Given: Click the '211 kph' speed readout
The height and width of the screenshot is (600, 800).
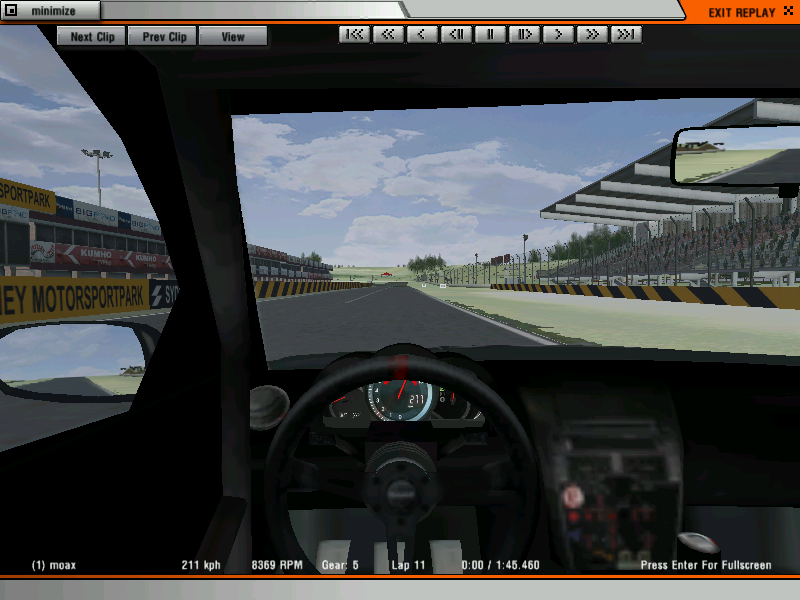Looking at the screenshot, I should [x=201, y=565].
